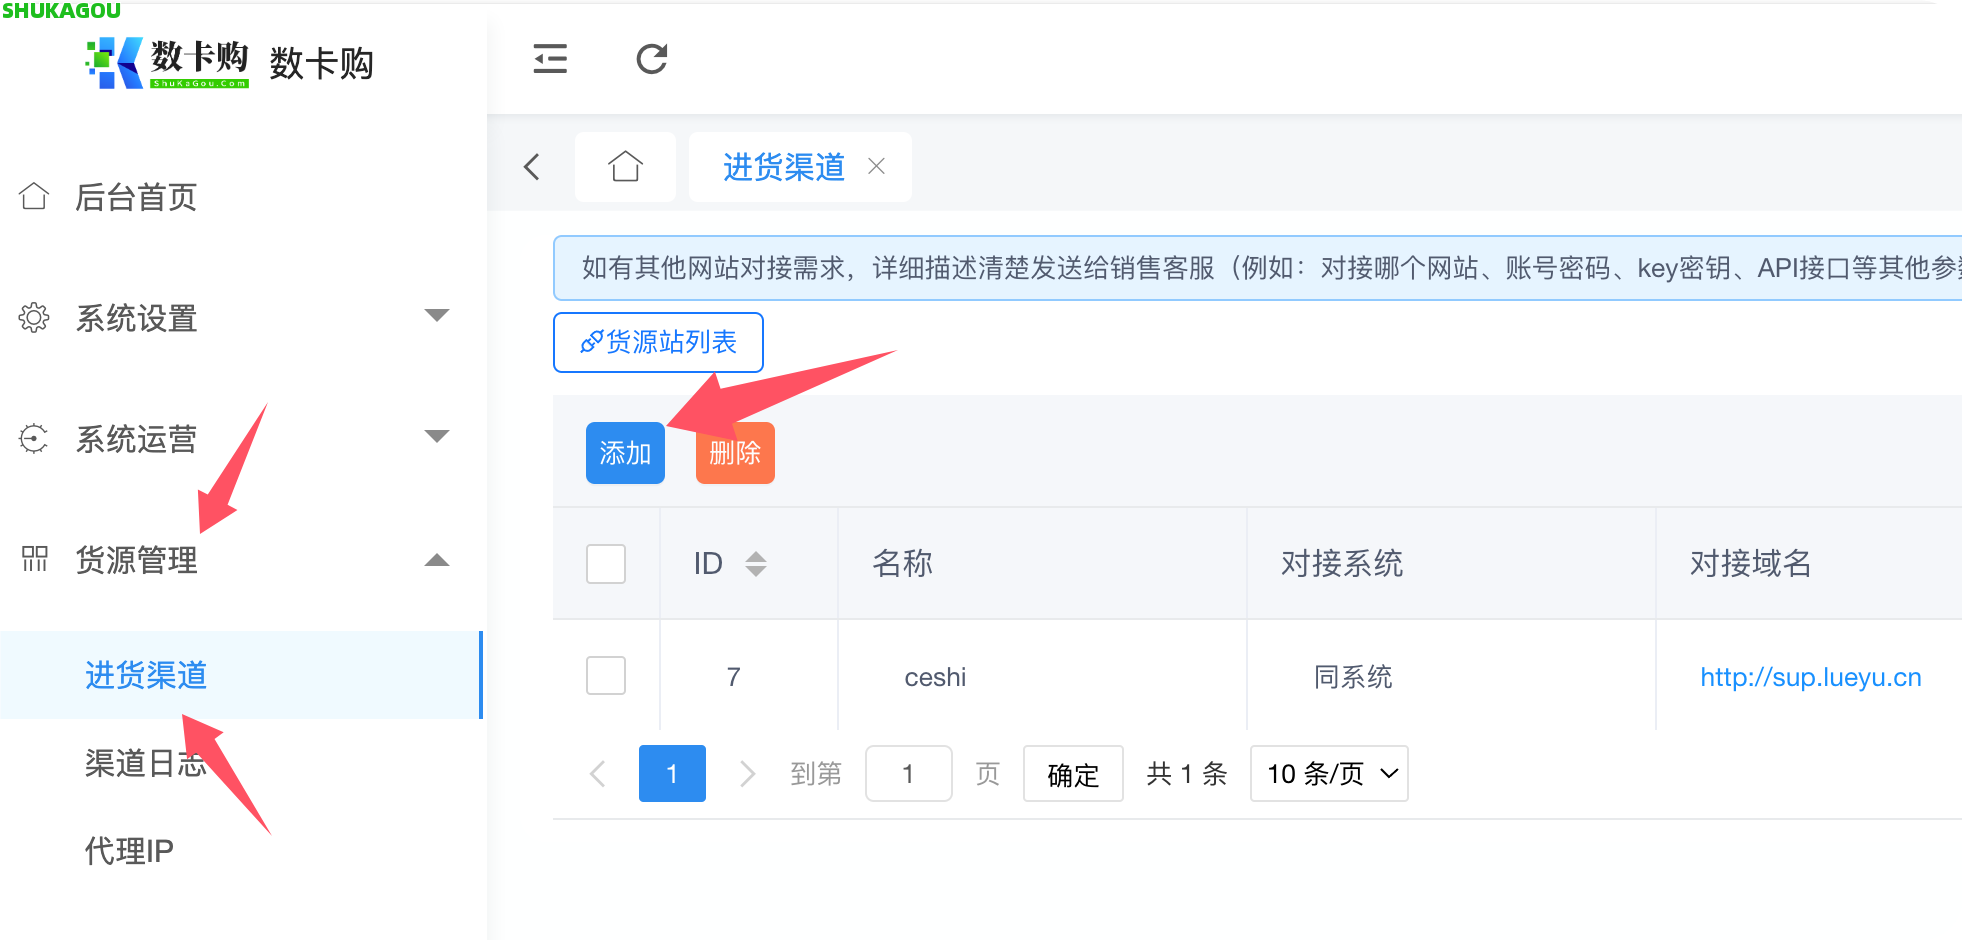Click the home icon in the breadcrumb

(625, 166)
